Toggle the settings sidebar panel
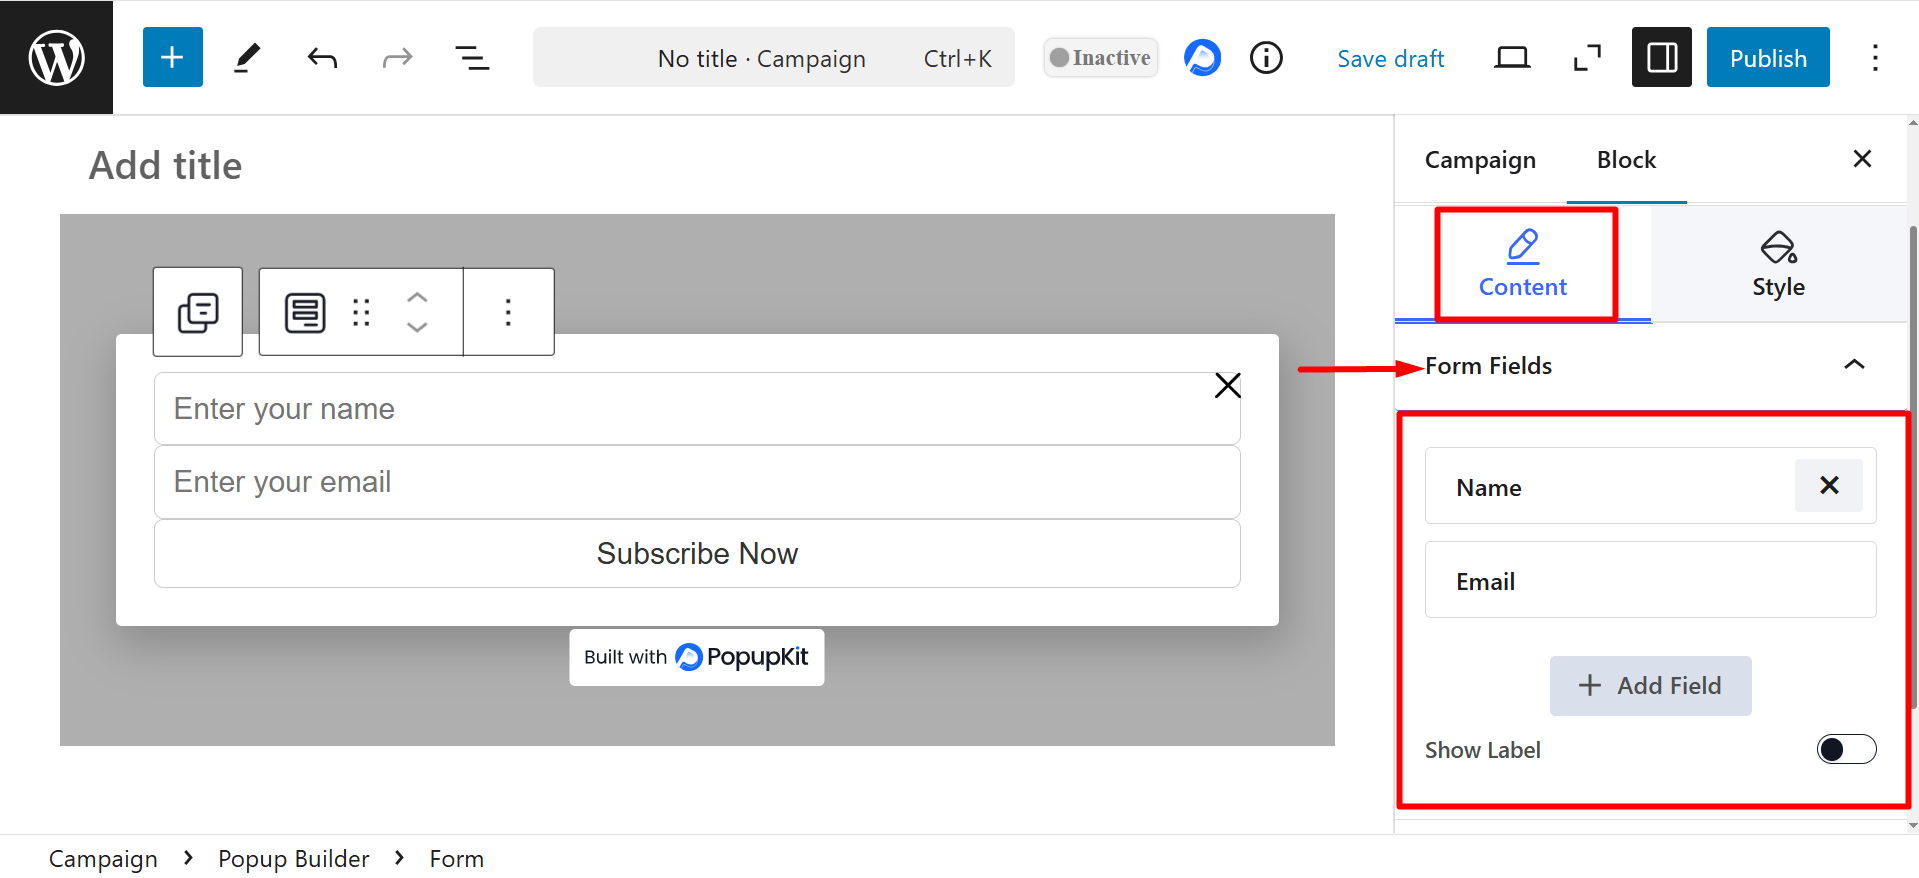Viewport: 1919px width, 878px height. coord(1661,58)
